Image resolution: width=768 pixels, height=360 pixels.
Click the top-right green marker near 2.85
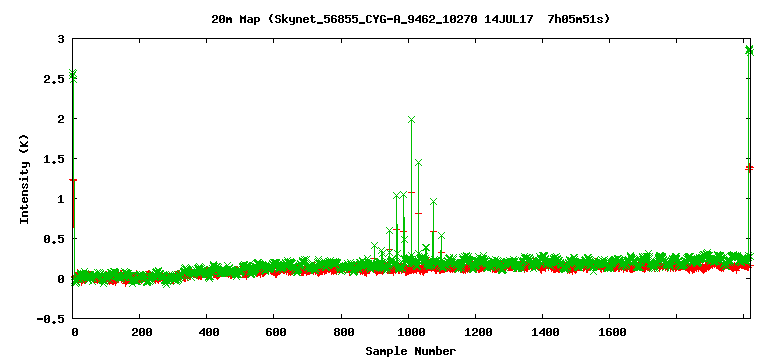pyautogui.click(x=749, y=50)
